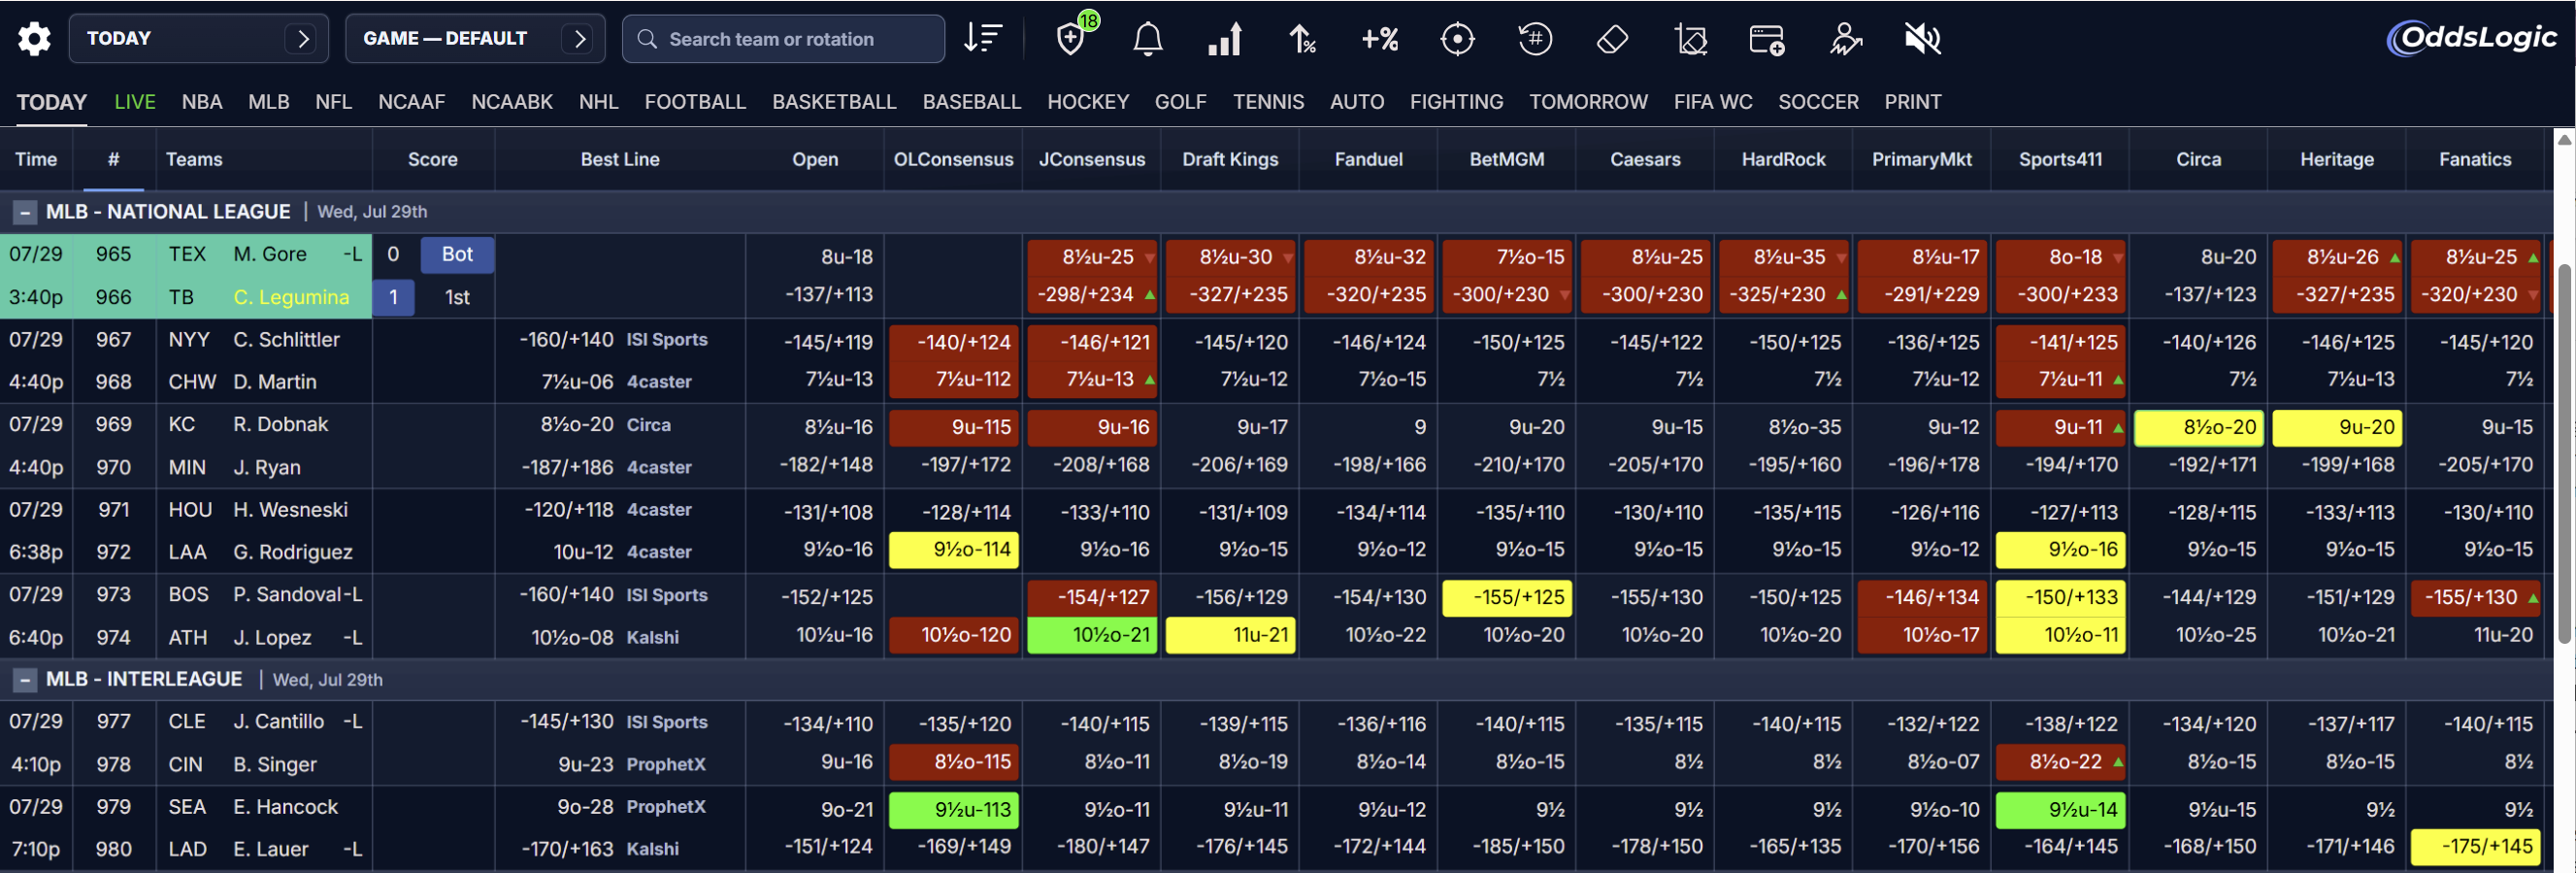Open the TODAY date dropdown
The image size is (2576, 873).
point(198,38)
